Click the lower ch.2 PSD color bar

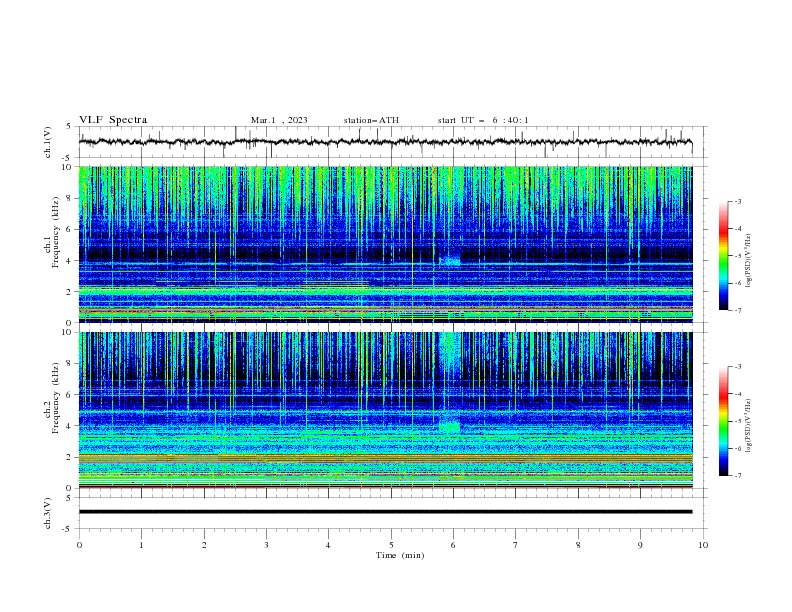724,421
